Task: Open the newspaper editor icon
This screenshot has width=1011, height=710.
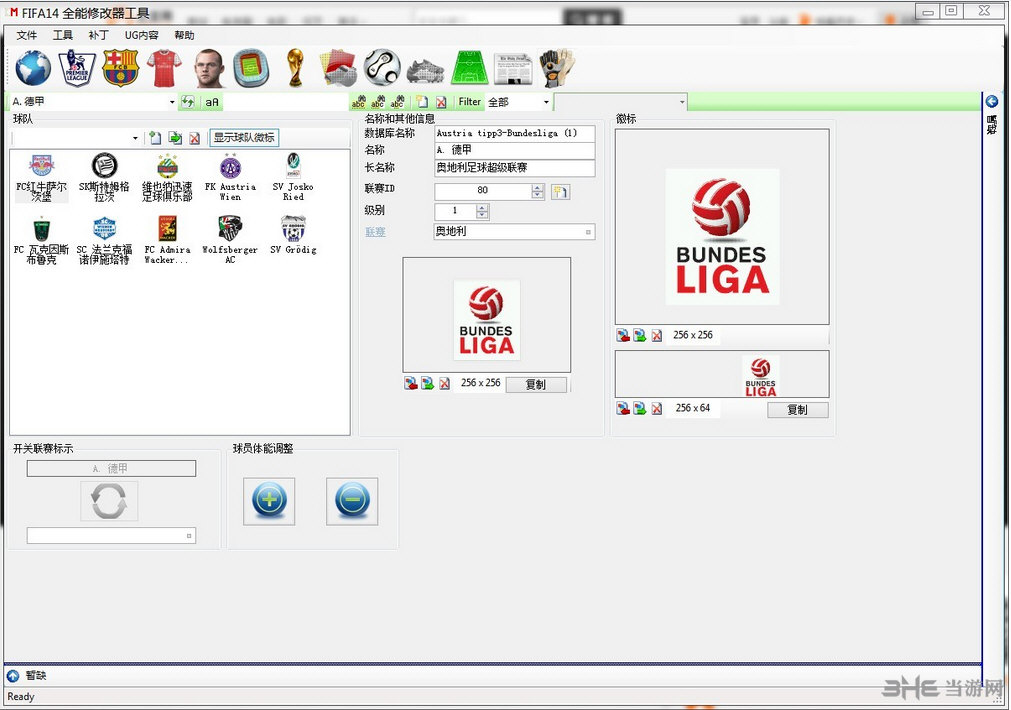Action: click(513, 69)
